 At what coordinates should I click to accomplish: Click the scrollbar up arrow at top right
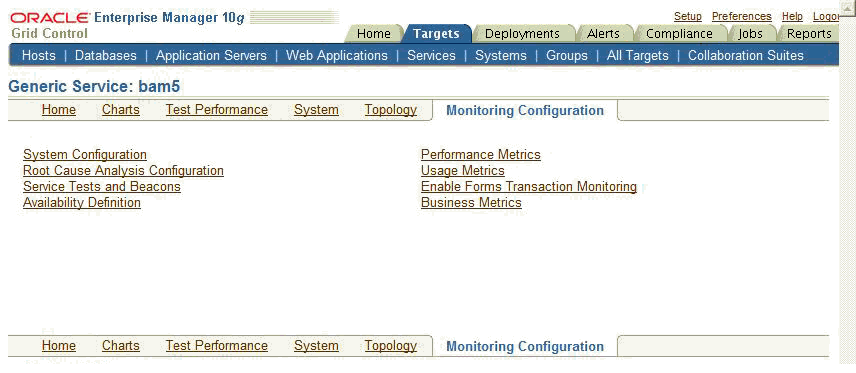848,5
